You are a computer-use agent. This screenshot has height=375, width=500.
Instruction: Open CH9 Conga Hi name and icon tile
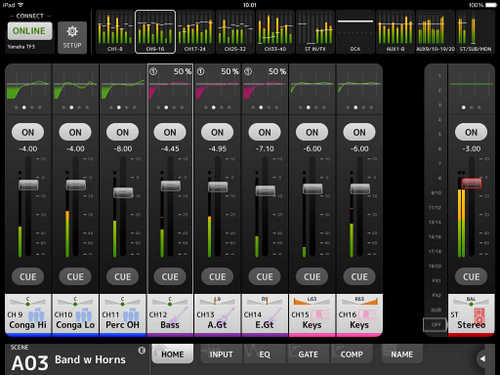(x=28, y=314)
